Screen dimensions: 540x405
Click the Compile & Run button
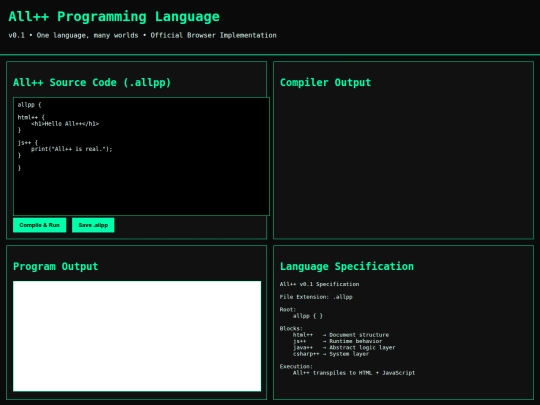point(40,225)
